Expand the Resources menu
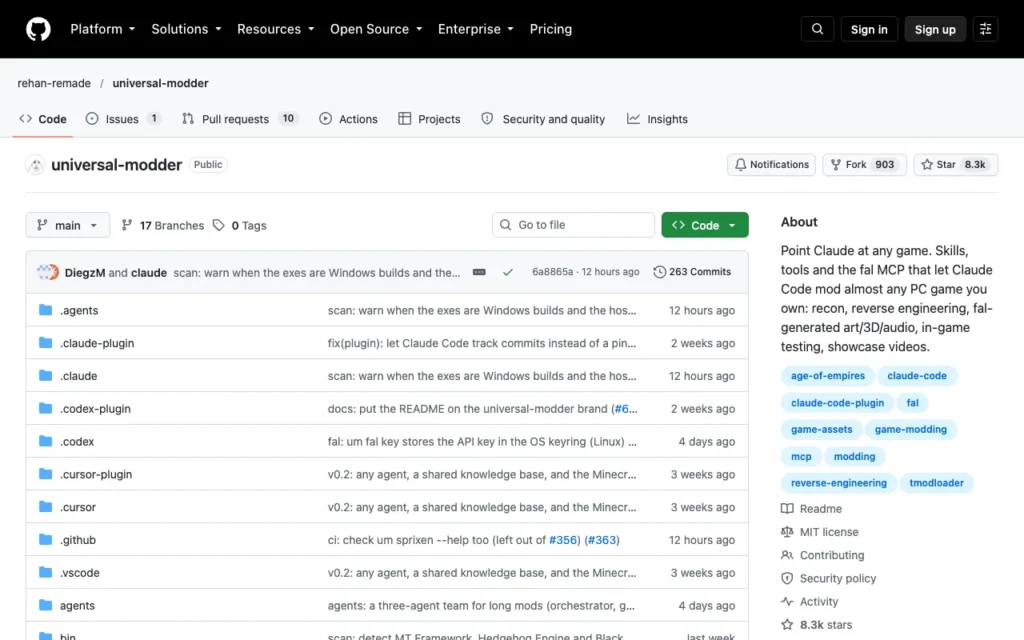This screenshot has width=1024, height=640. pyautogui.click(x=276, y=29)
